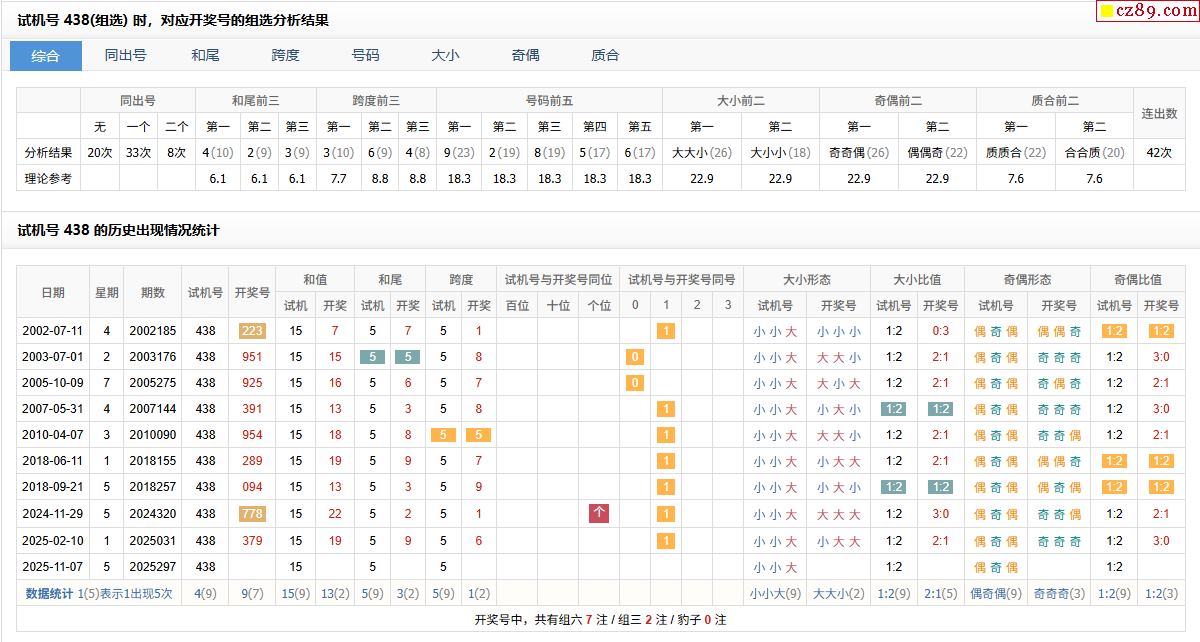The image size is (1200, 642).
Task: Go to the 号码 tab
Action: coord(365,56)
